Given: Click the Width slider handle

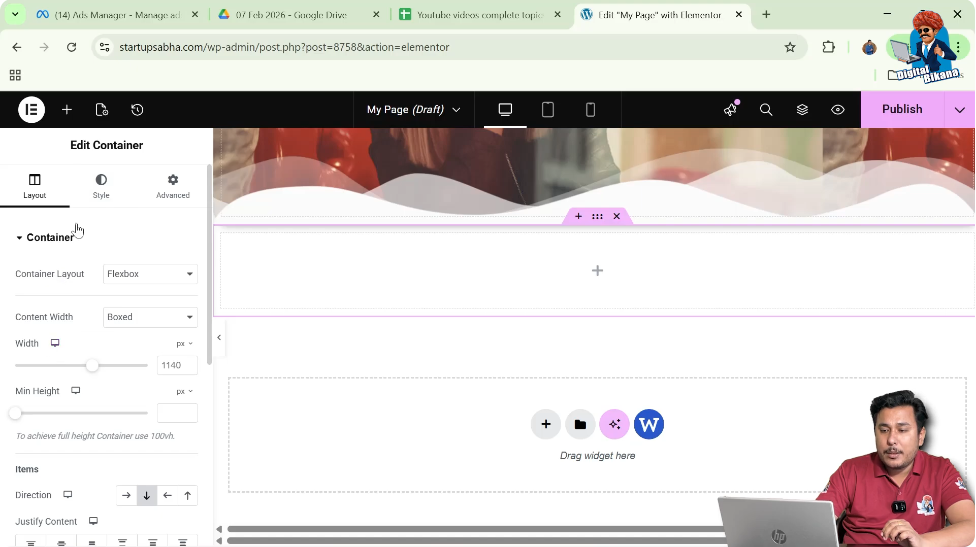Looking at the screenshot, I should [92, 366].
